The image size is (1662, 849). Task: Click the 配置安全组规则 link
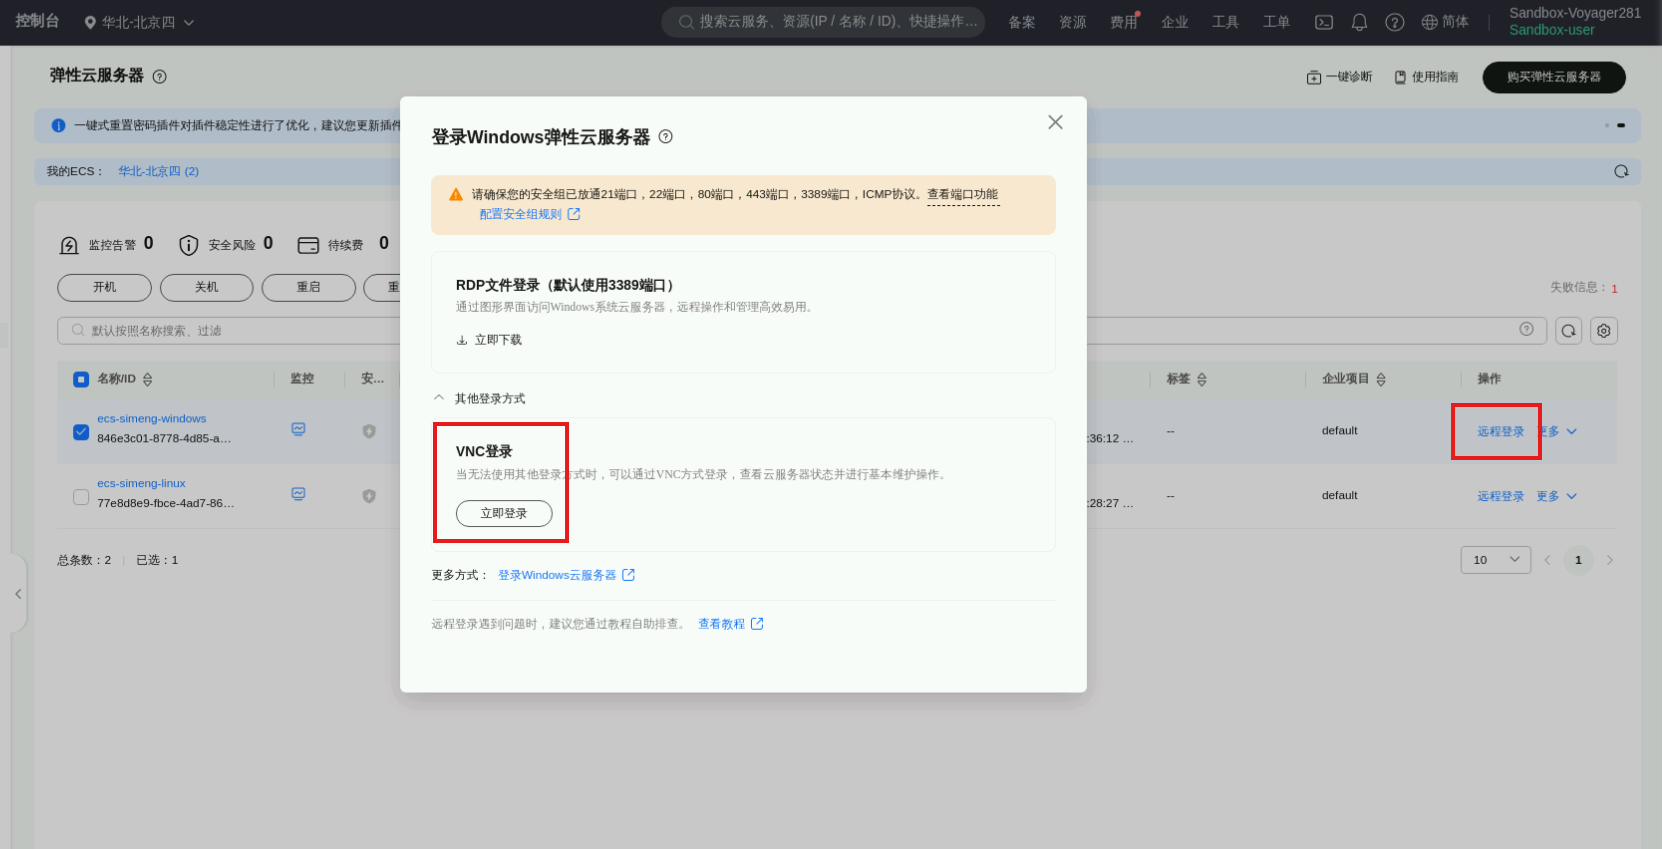coord(521,214)
